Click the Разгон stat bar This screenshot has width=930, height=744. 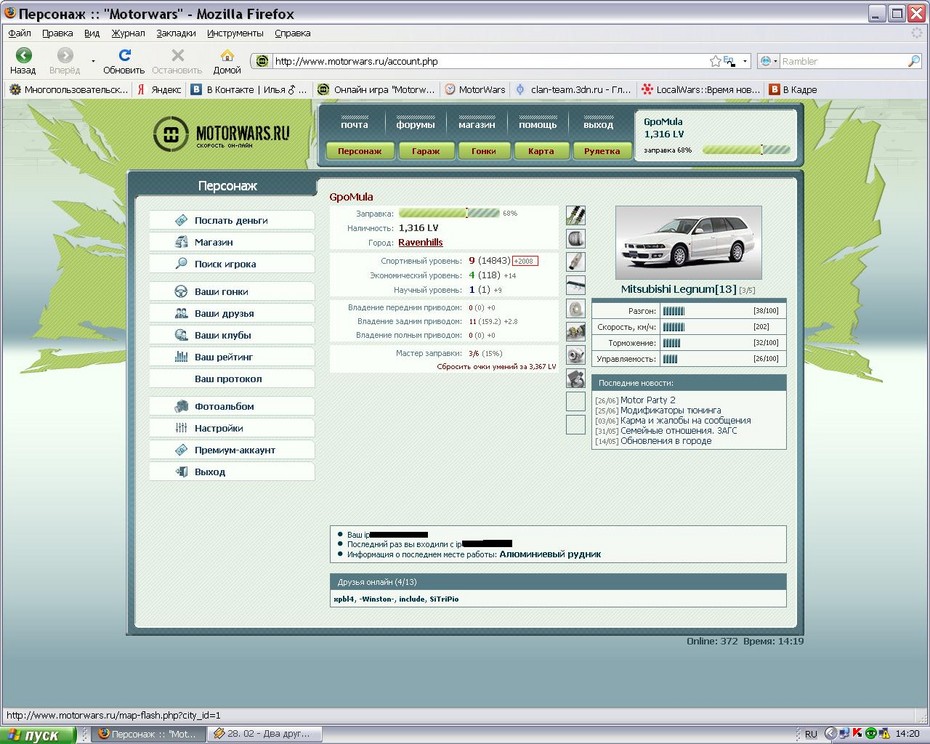pyautogui.click(x=673, y=311)
